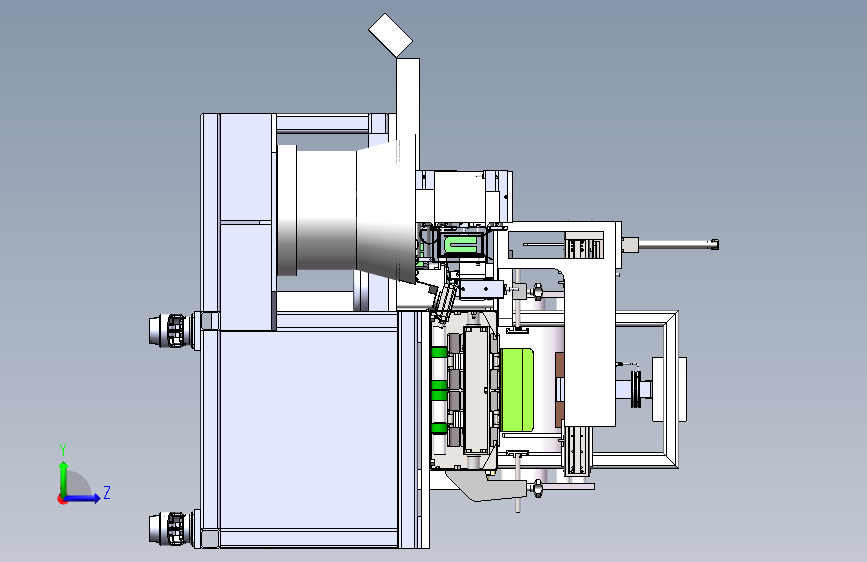Select the tall vertical white column under diamond plate
The height and width of the screenshot is (562, 867).
tap(408, 112)
